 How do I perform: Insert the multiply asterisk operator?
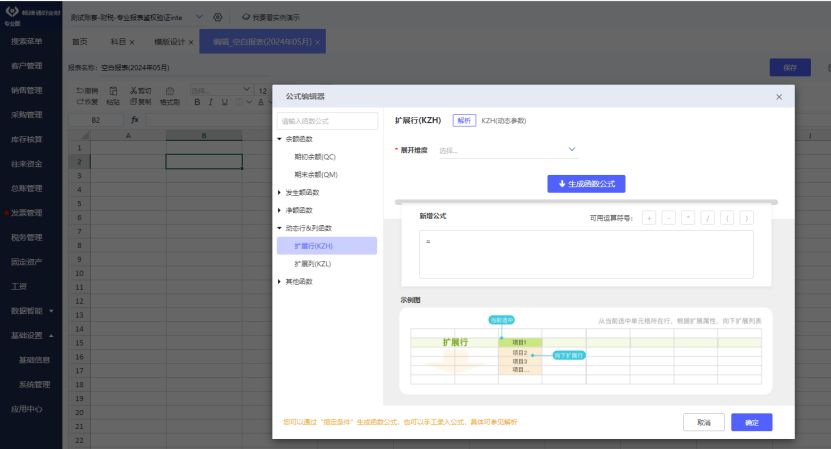[688, 218]
